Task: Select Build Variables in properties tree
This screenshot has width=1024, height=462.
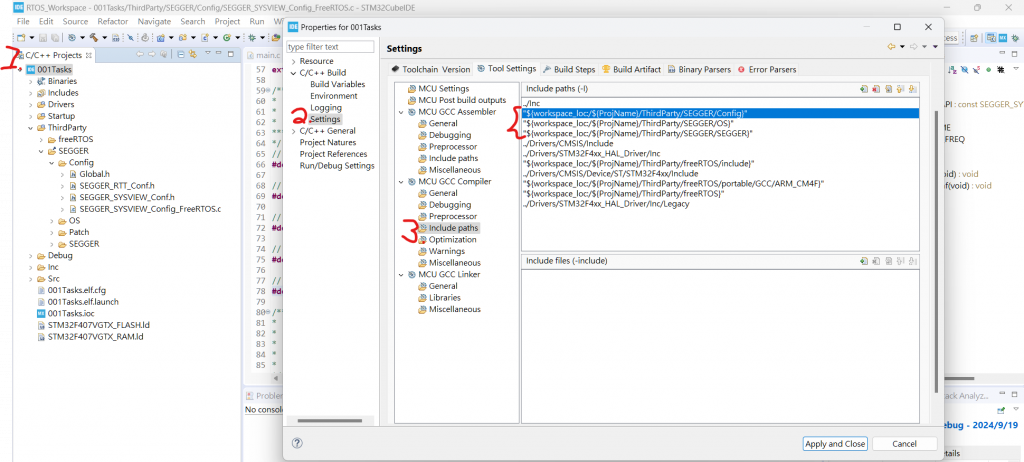Action: click(x=338, y=84)
